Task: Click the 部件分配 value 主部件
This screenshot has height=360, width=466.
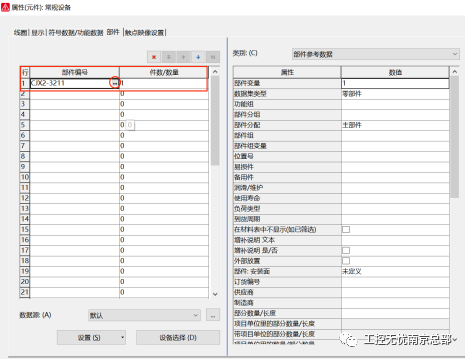Action: click(x=395, y=125)
